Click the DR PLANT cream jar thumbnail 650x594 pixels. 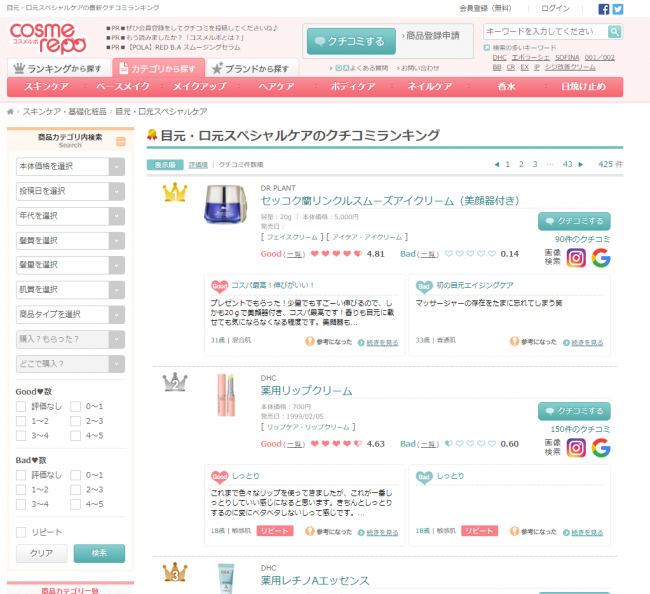226,204
